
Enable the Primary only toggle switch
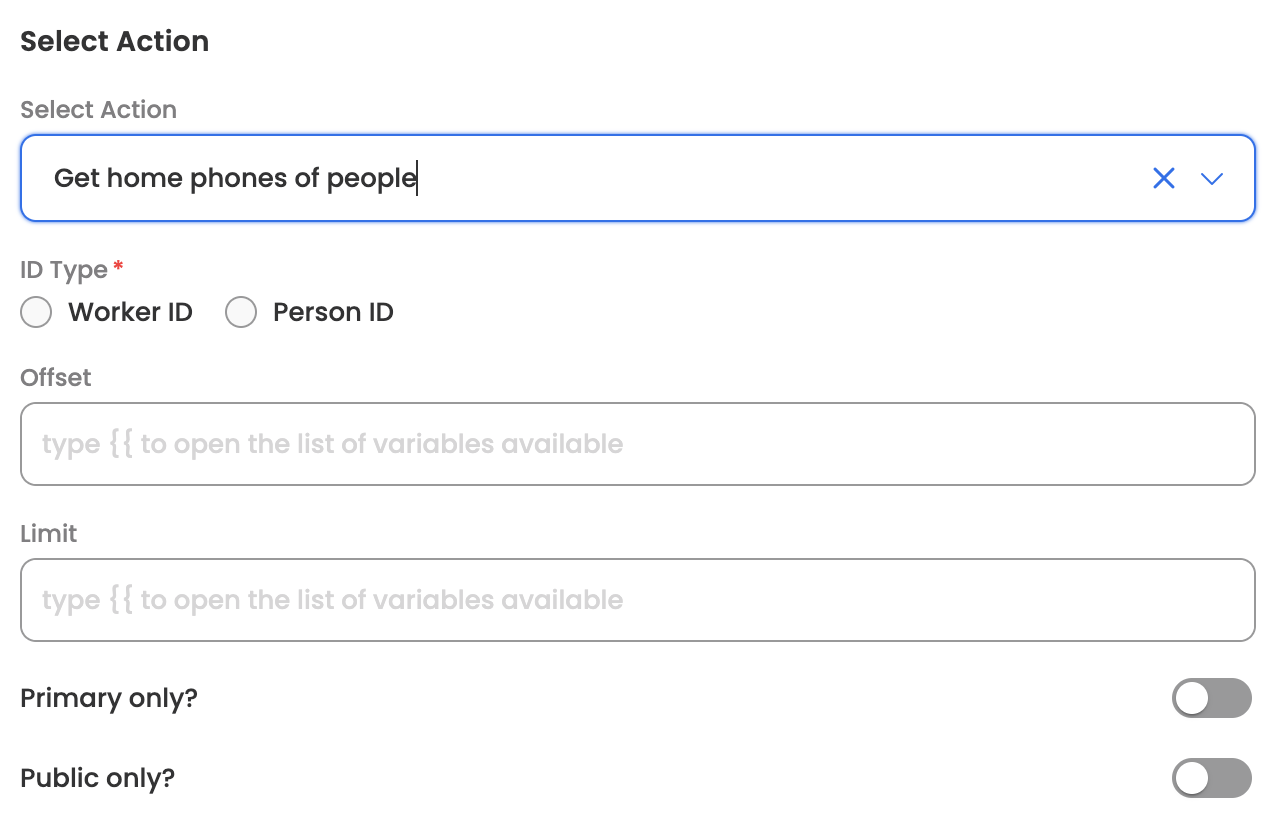tap(1211, 698)
